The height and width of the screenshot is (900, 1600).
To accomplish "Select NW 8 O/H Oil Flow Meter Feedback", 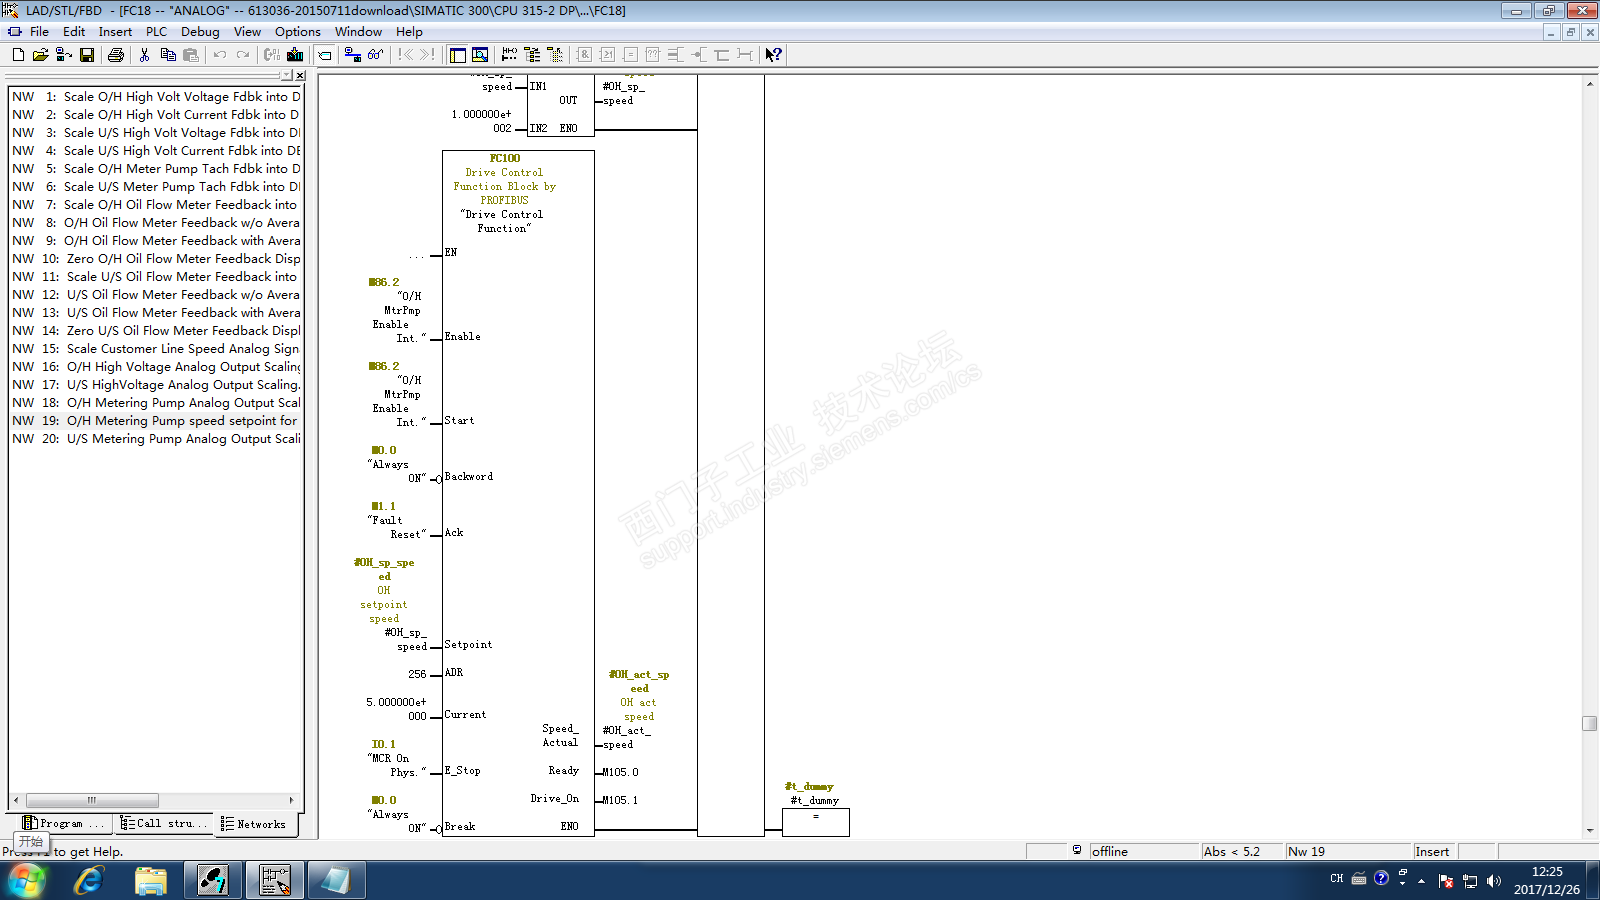I will pos(156,223).
